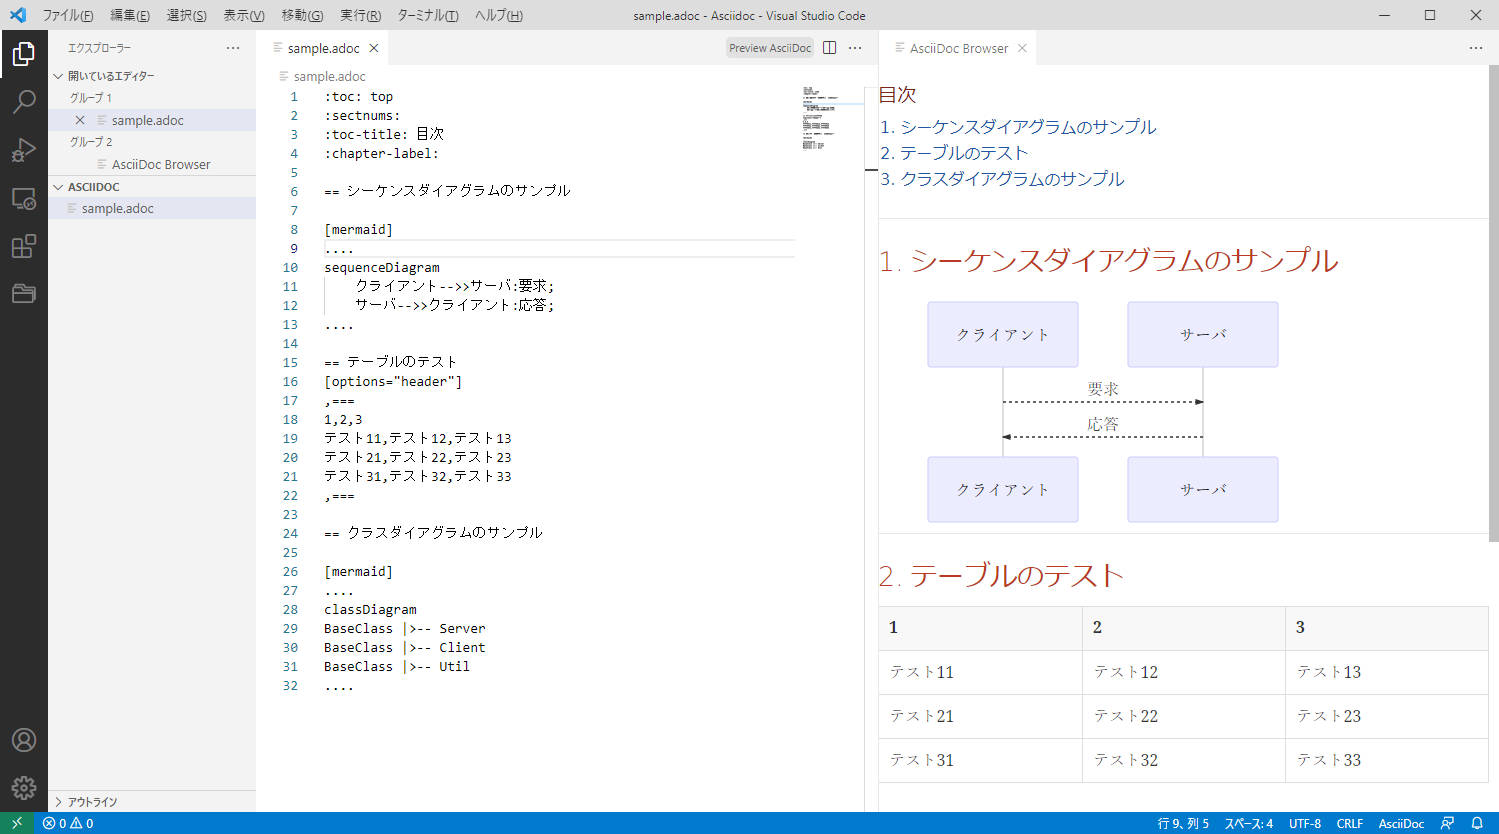Change indentation via スペース: 4 status item
The width and height of the screenshot is (1499, 834).
tap(1247, 823)
